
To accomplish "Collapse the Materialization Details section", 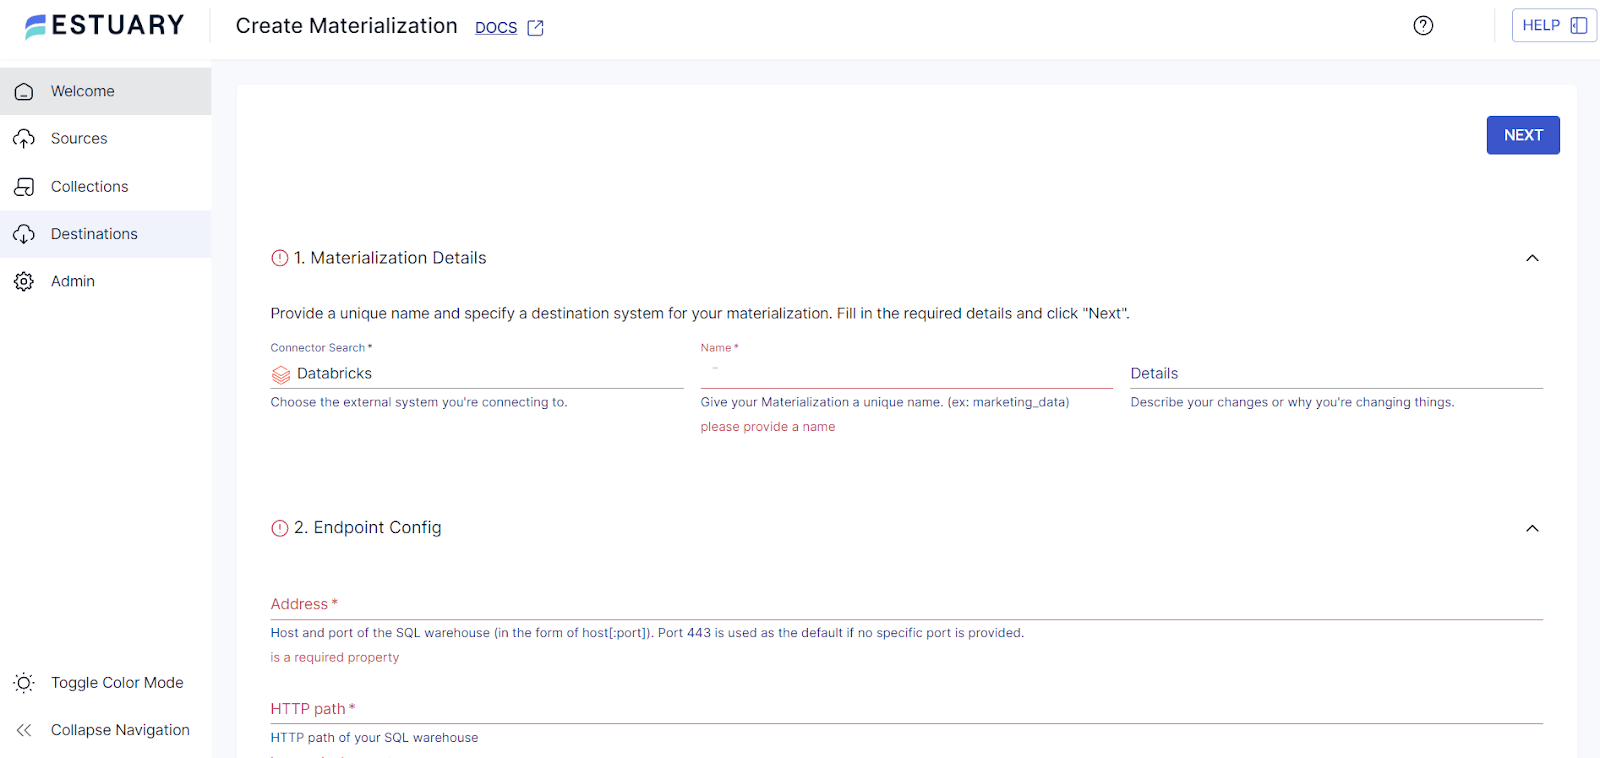I will (1532, 258).
